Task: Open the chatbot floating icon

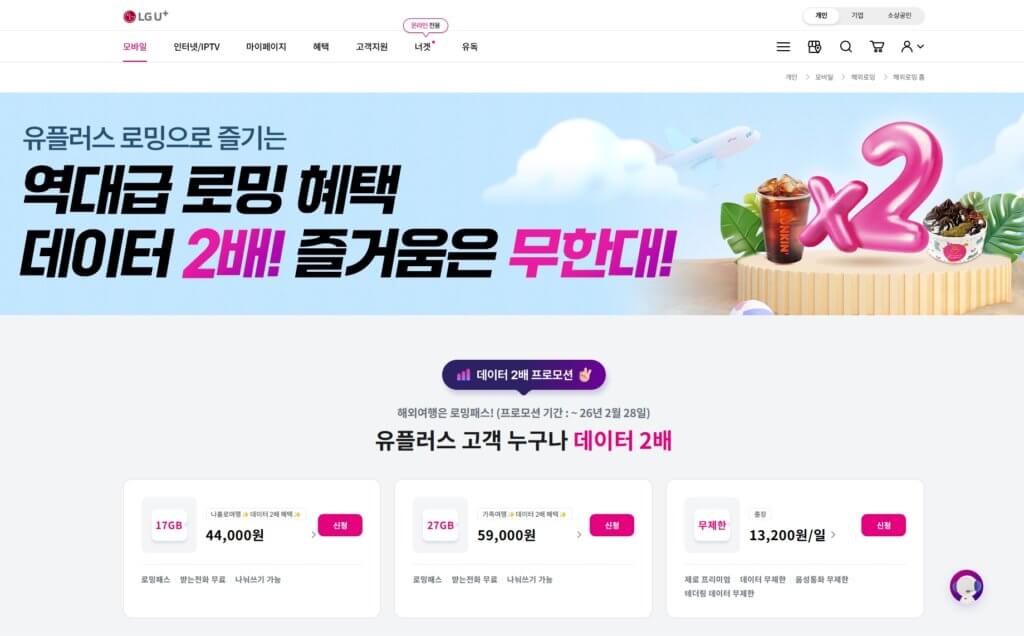Action: pos(967,586)
